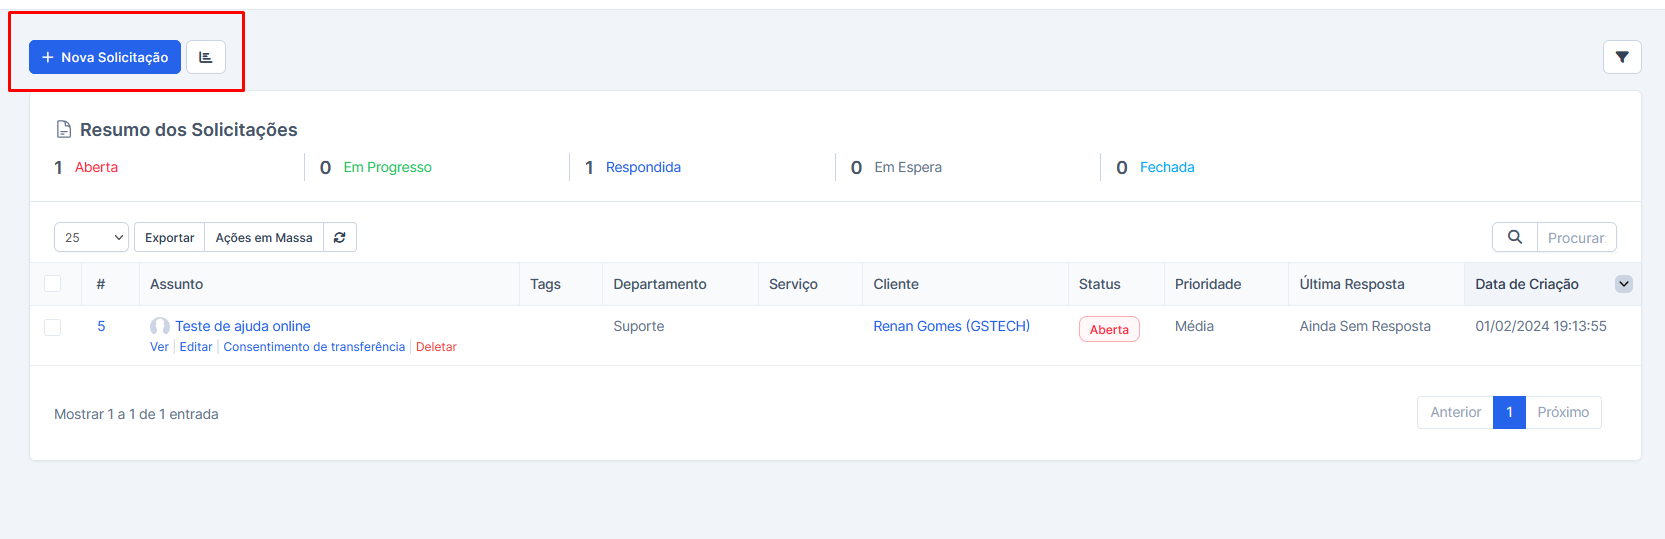1665x539 pixels.
Task: Click the user avatar beside ticket subject
Action: tap(159, 326)
